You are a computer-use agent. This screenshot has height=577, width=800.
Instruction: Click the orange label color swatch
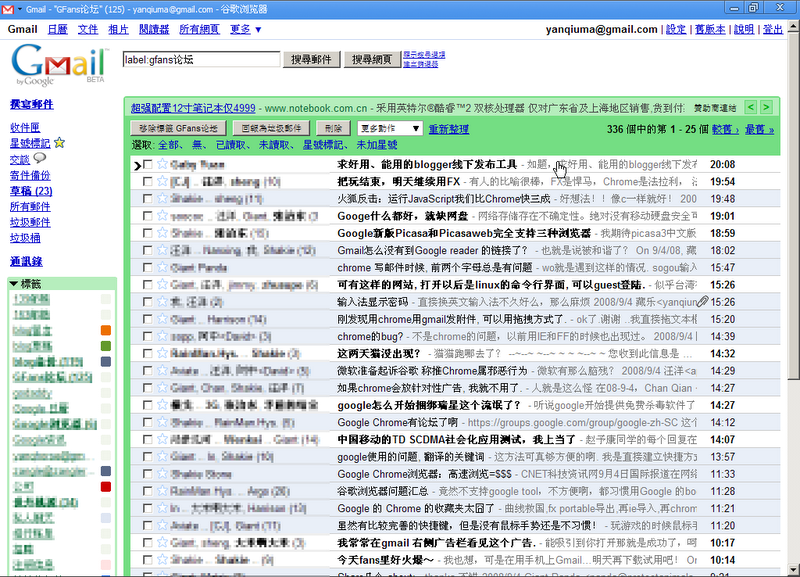pyautogui.click(x=106, y=330)
